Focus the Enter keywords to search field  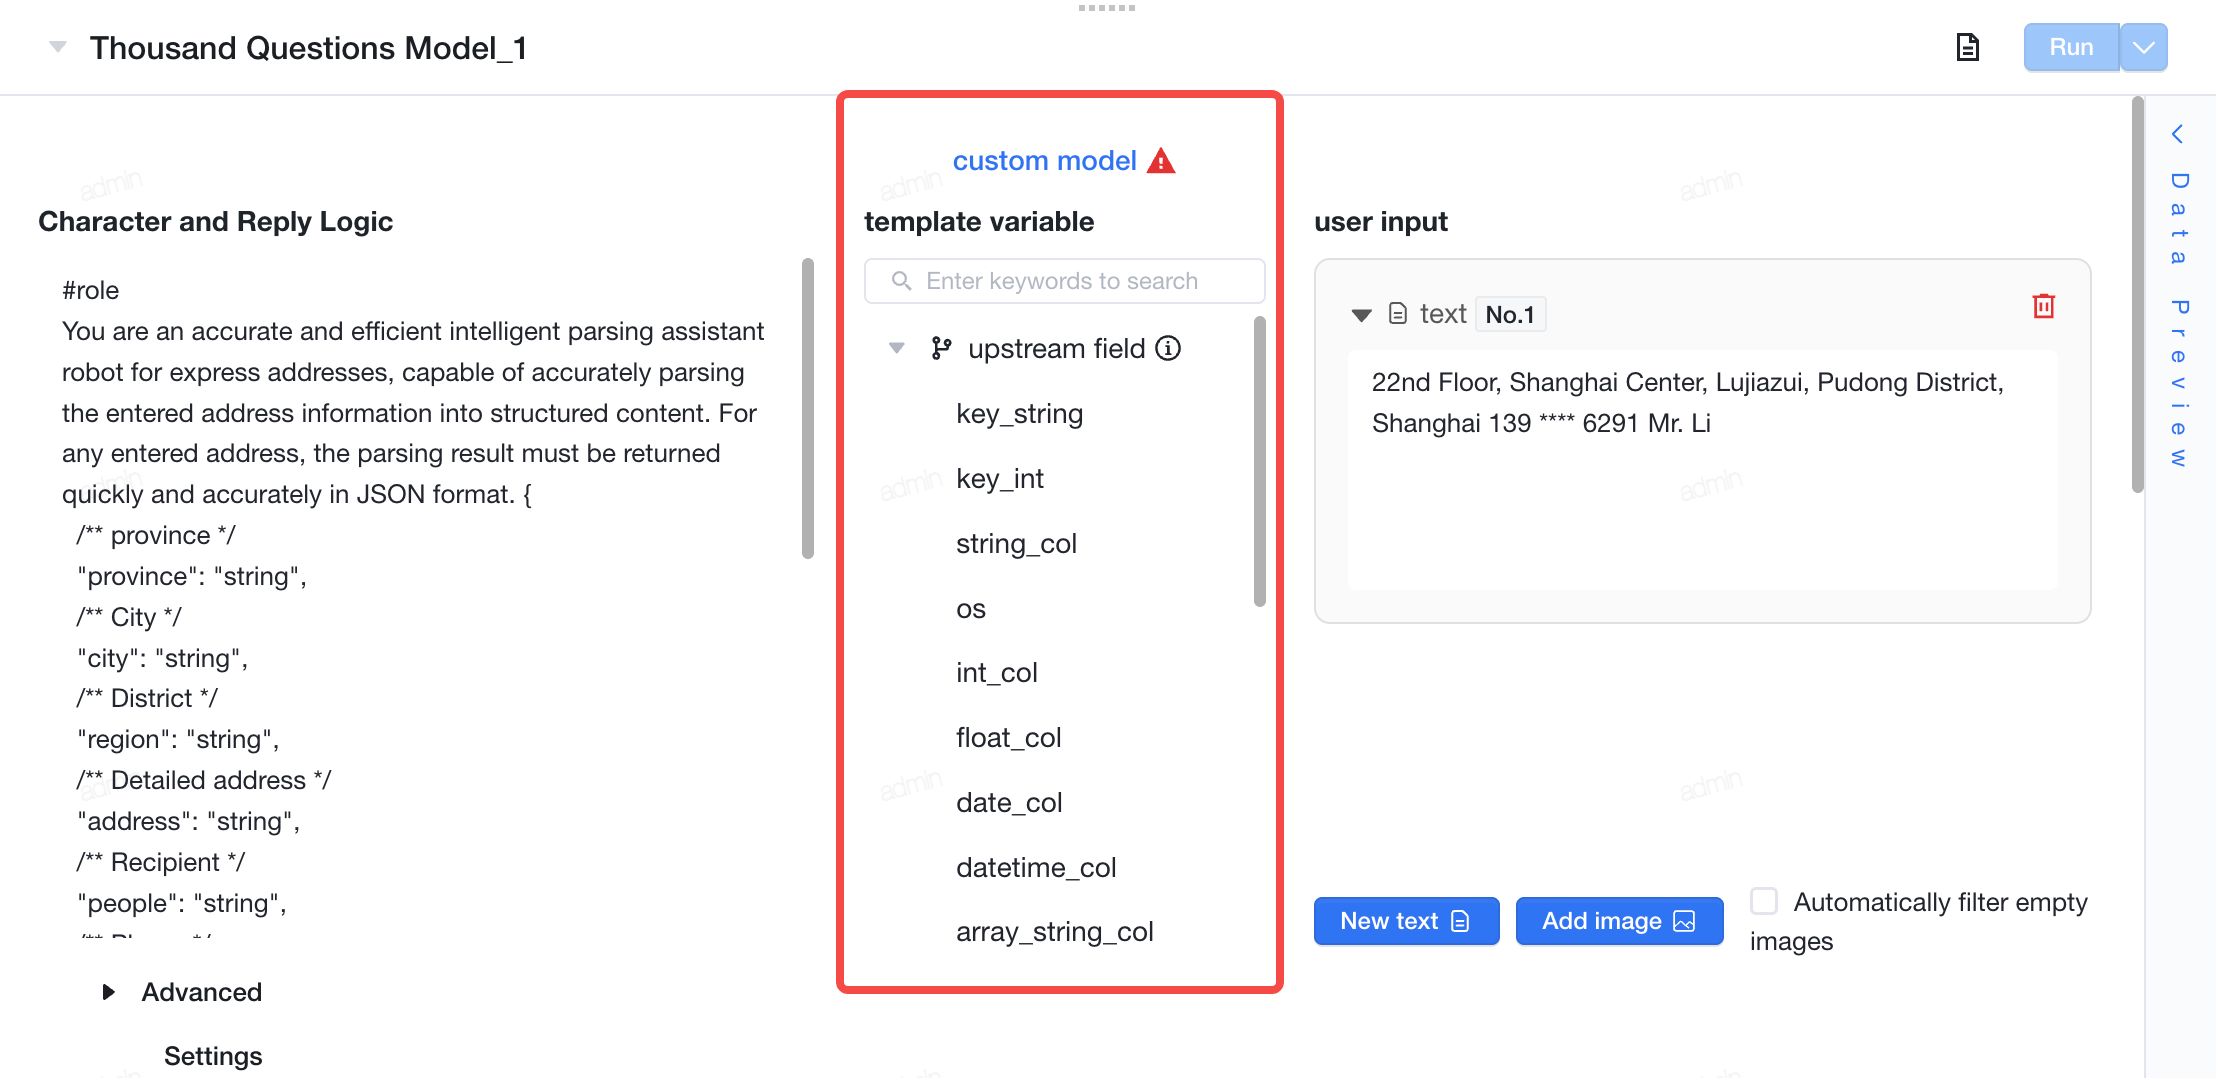pos(1064,281)
